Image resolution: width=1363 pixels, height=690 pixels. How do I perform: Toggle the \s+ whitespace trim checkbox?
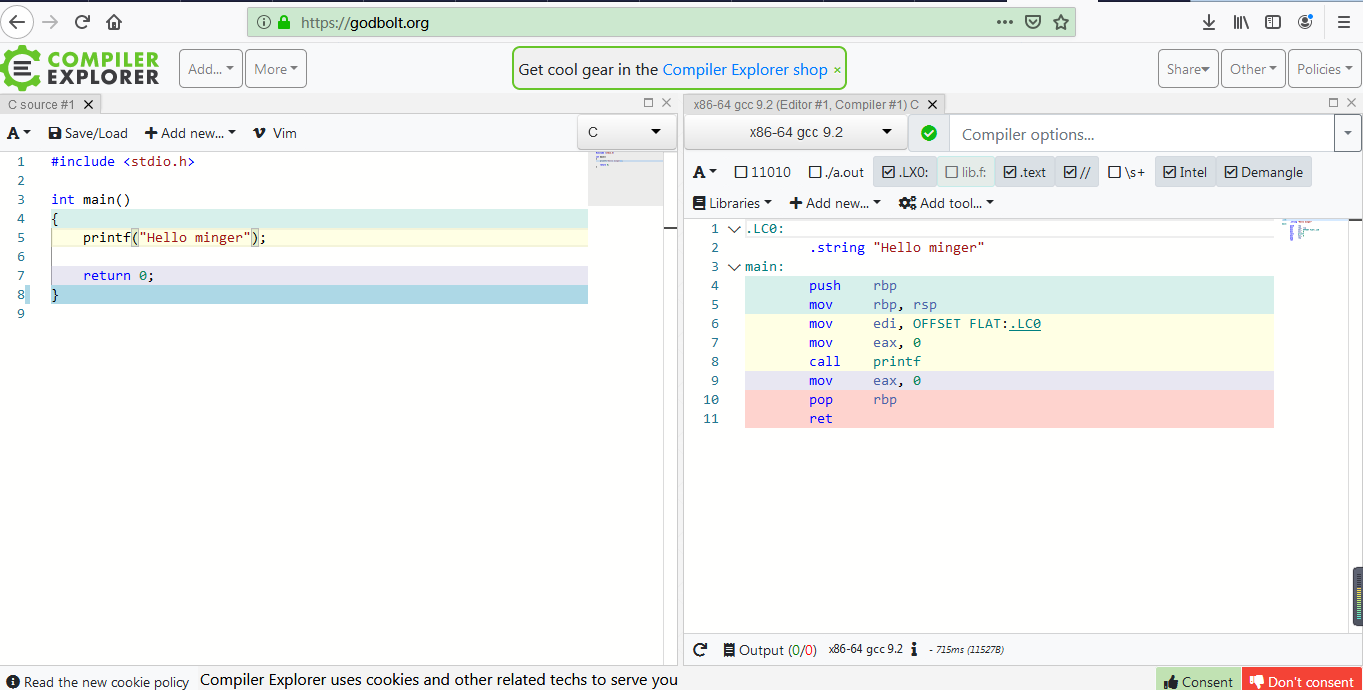point(1127,172)
